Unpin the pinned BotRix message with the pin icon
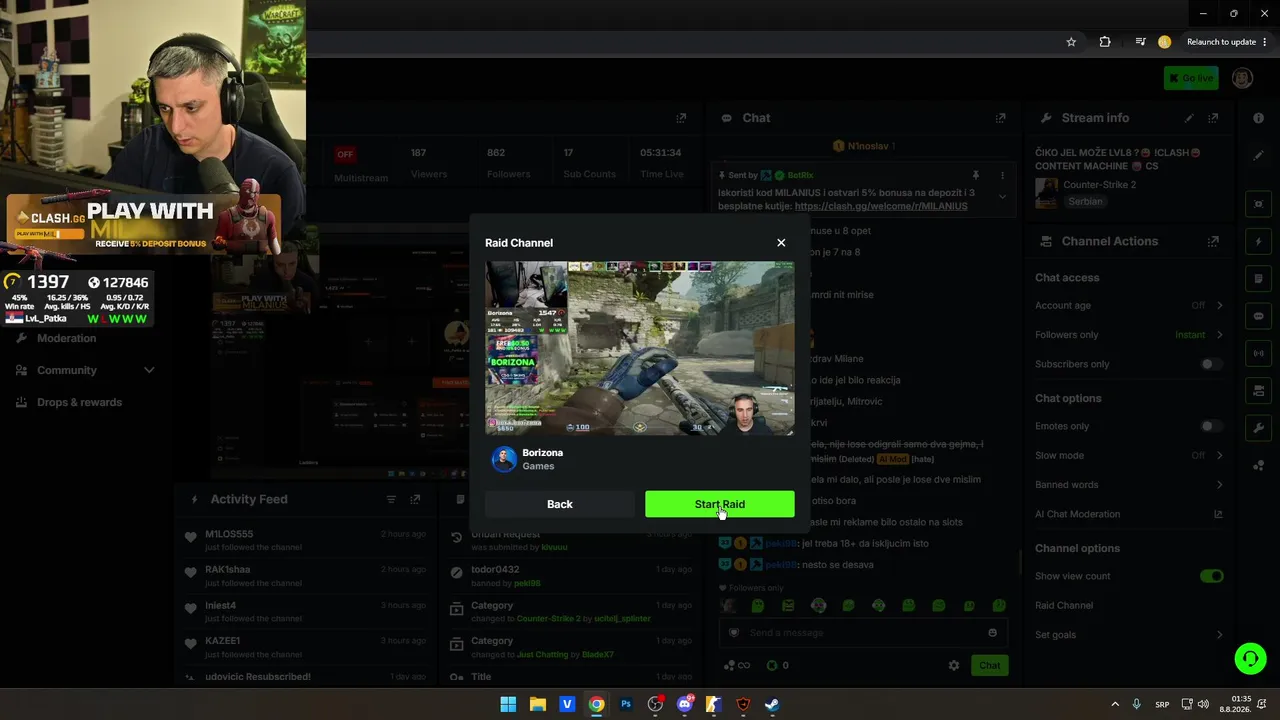Screen dimensions: 1280x720 (975, 175)
